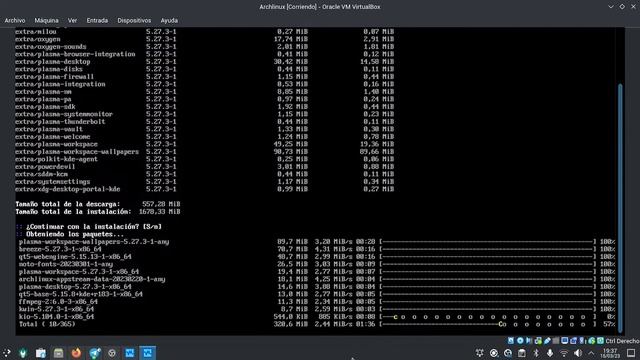Click the extra/sddm-kcm package line
Image resolution: width=640 pixels, height=360 pixels.
pyautogui.click(x=204, y=174)
